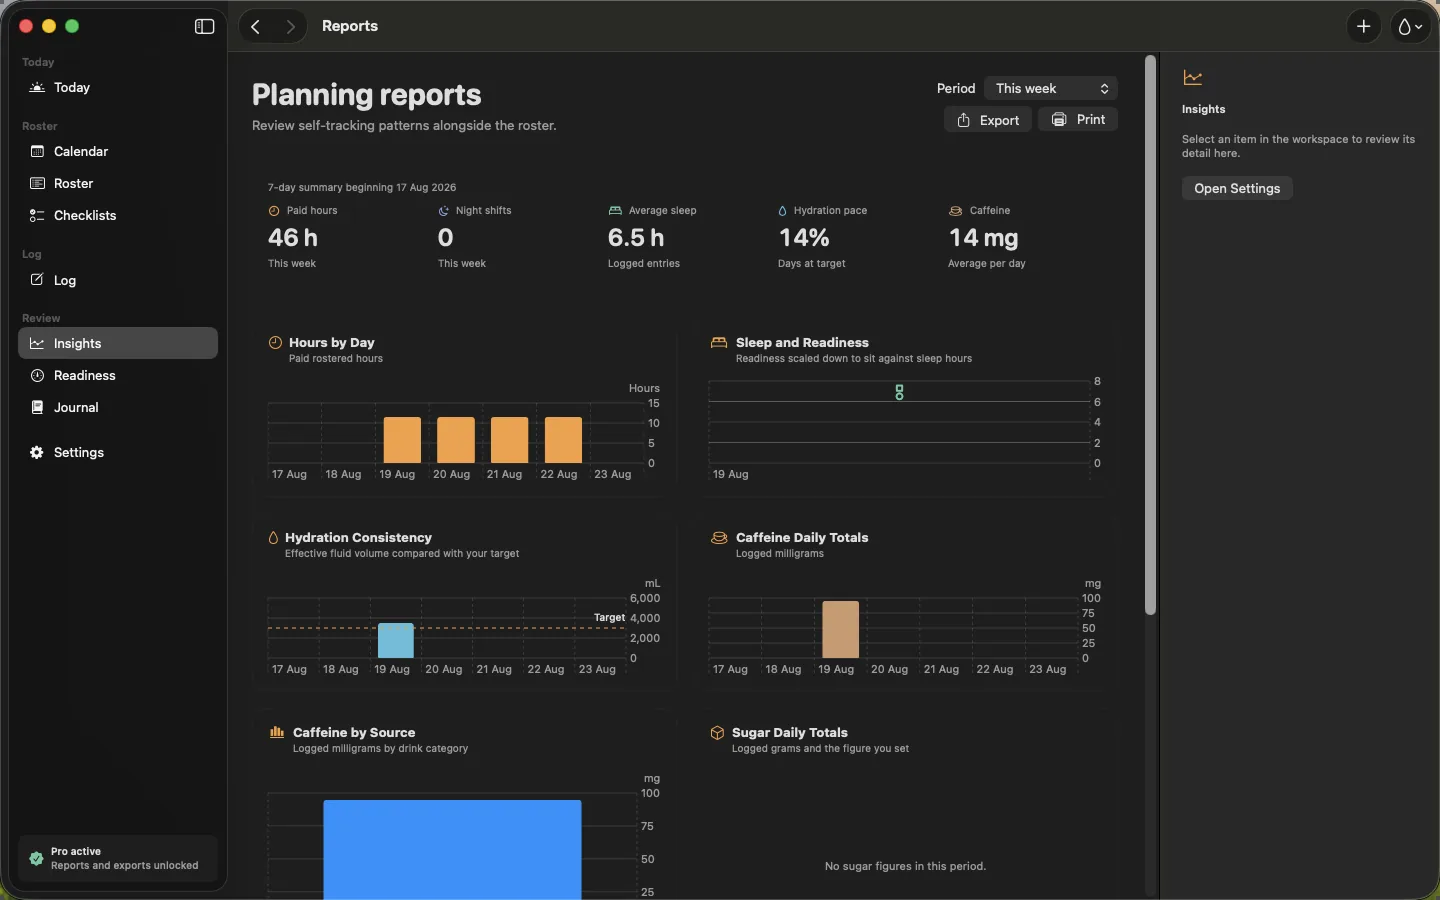Click the 19 Aug bar in Hours by Day
This screenshot has height=900, width=1440.
click(402, 440)
